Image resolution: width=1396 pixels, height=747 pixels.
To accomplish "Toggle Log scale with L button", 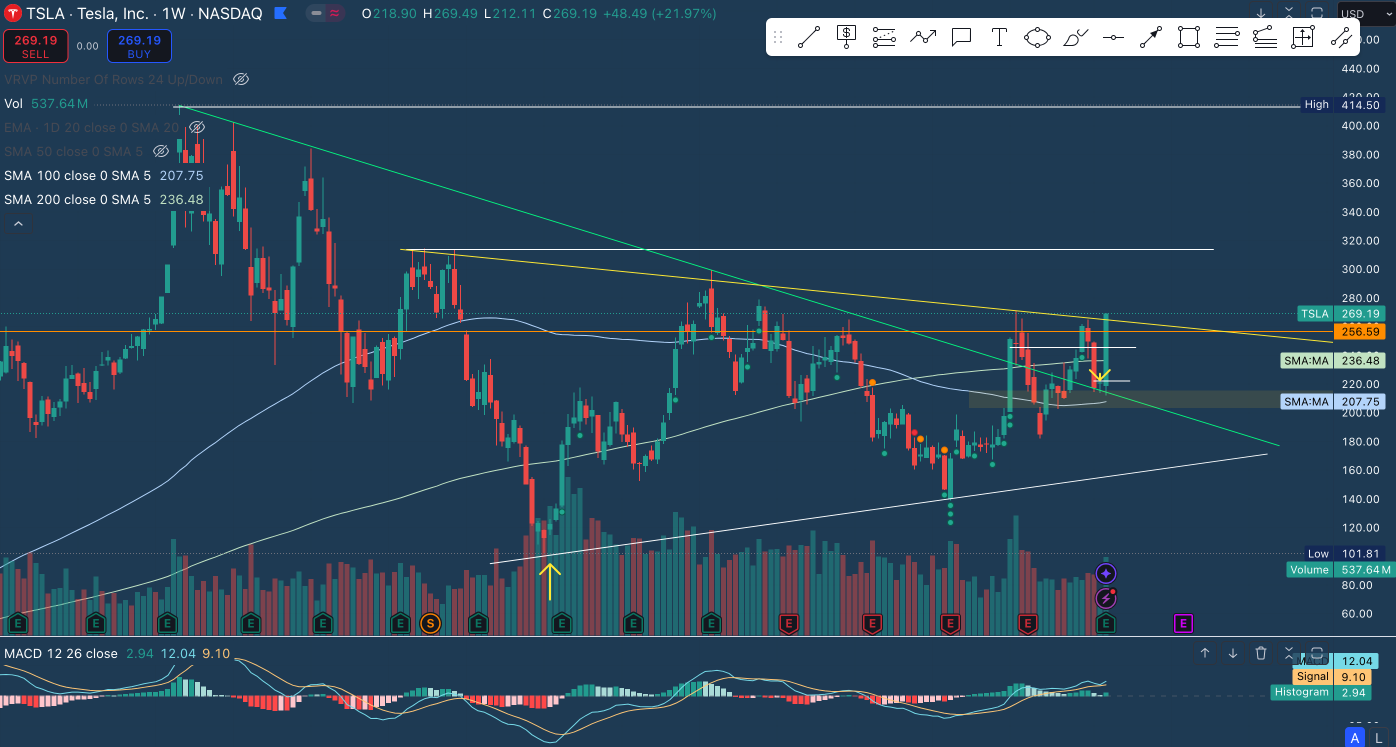I will (1379, 737).
